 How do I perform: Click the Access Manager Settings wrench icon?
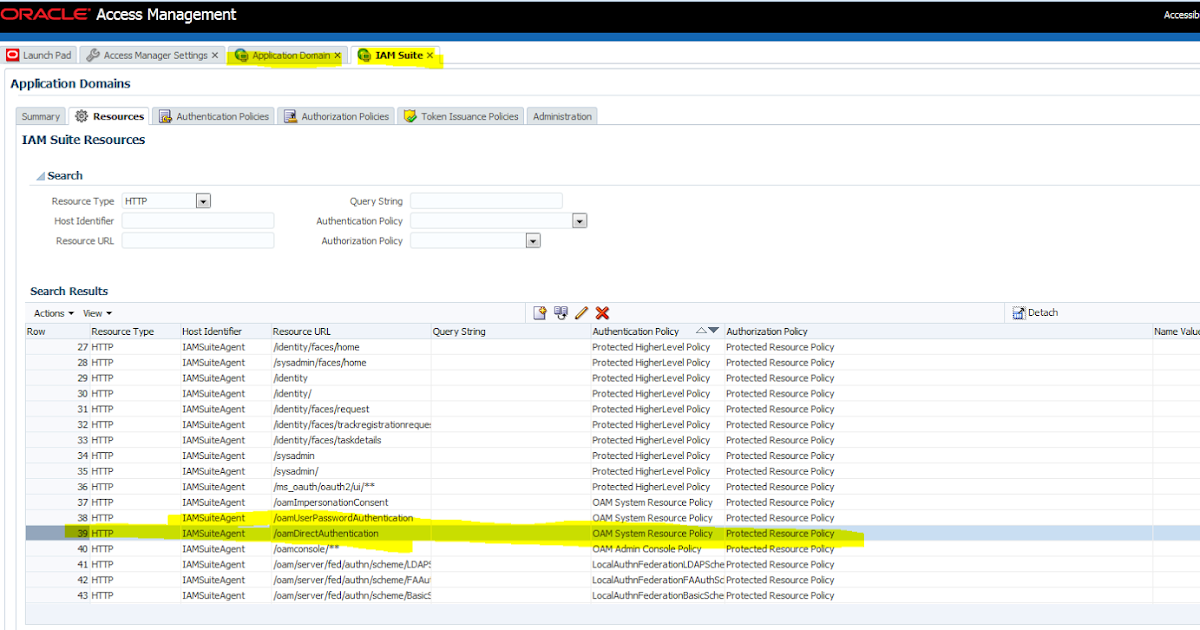pos(93,56)
